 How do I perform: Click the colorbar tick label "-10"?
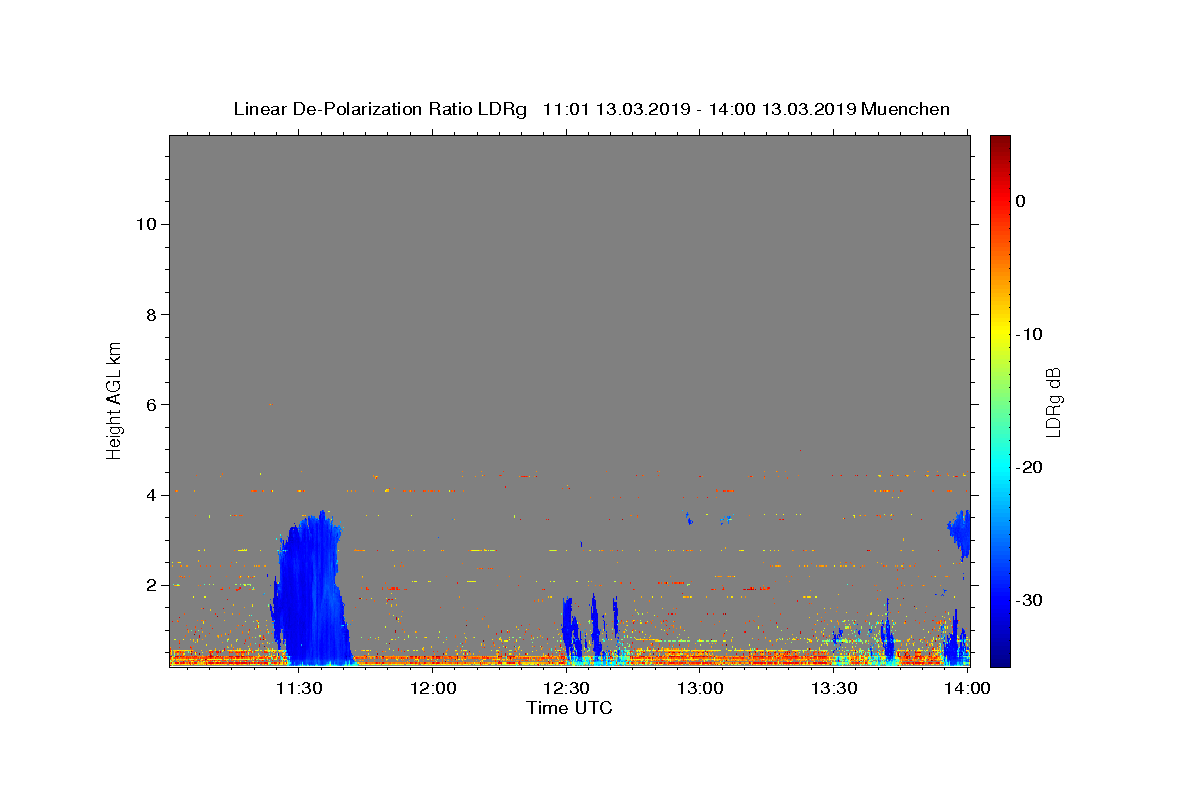point(1030,334)
